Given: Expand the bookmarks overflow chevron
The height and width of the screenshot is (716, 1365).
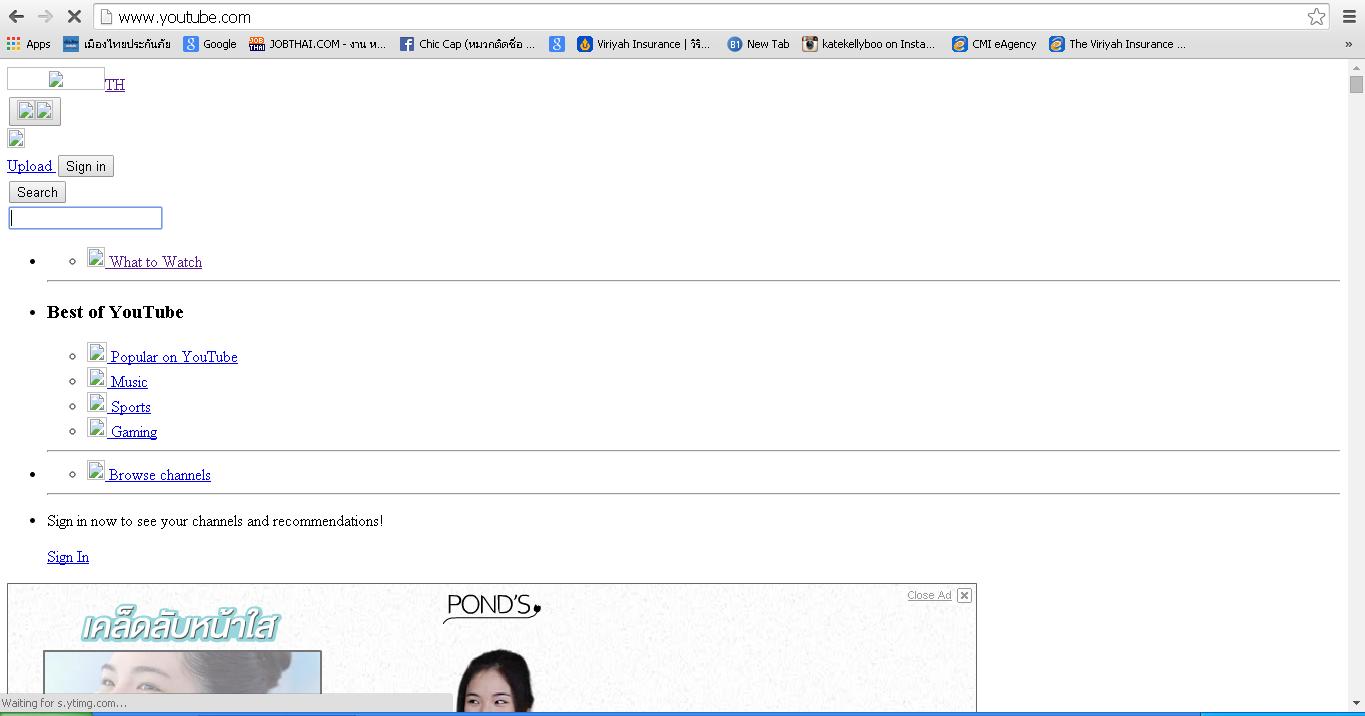Looking at the screenshot, I should tap(1348, 44).
